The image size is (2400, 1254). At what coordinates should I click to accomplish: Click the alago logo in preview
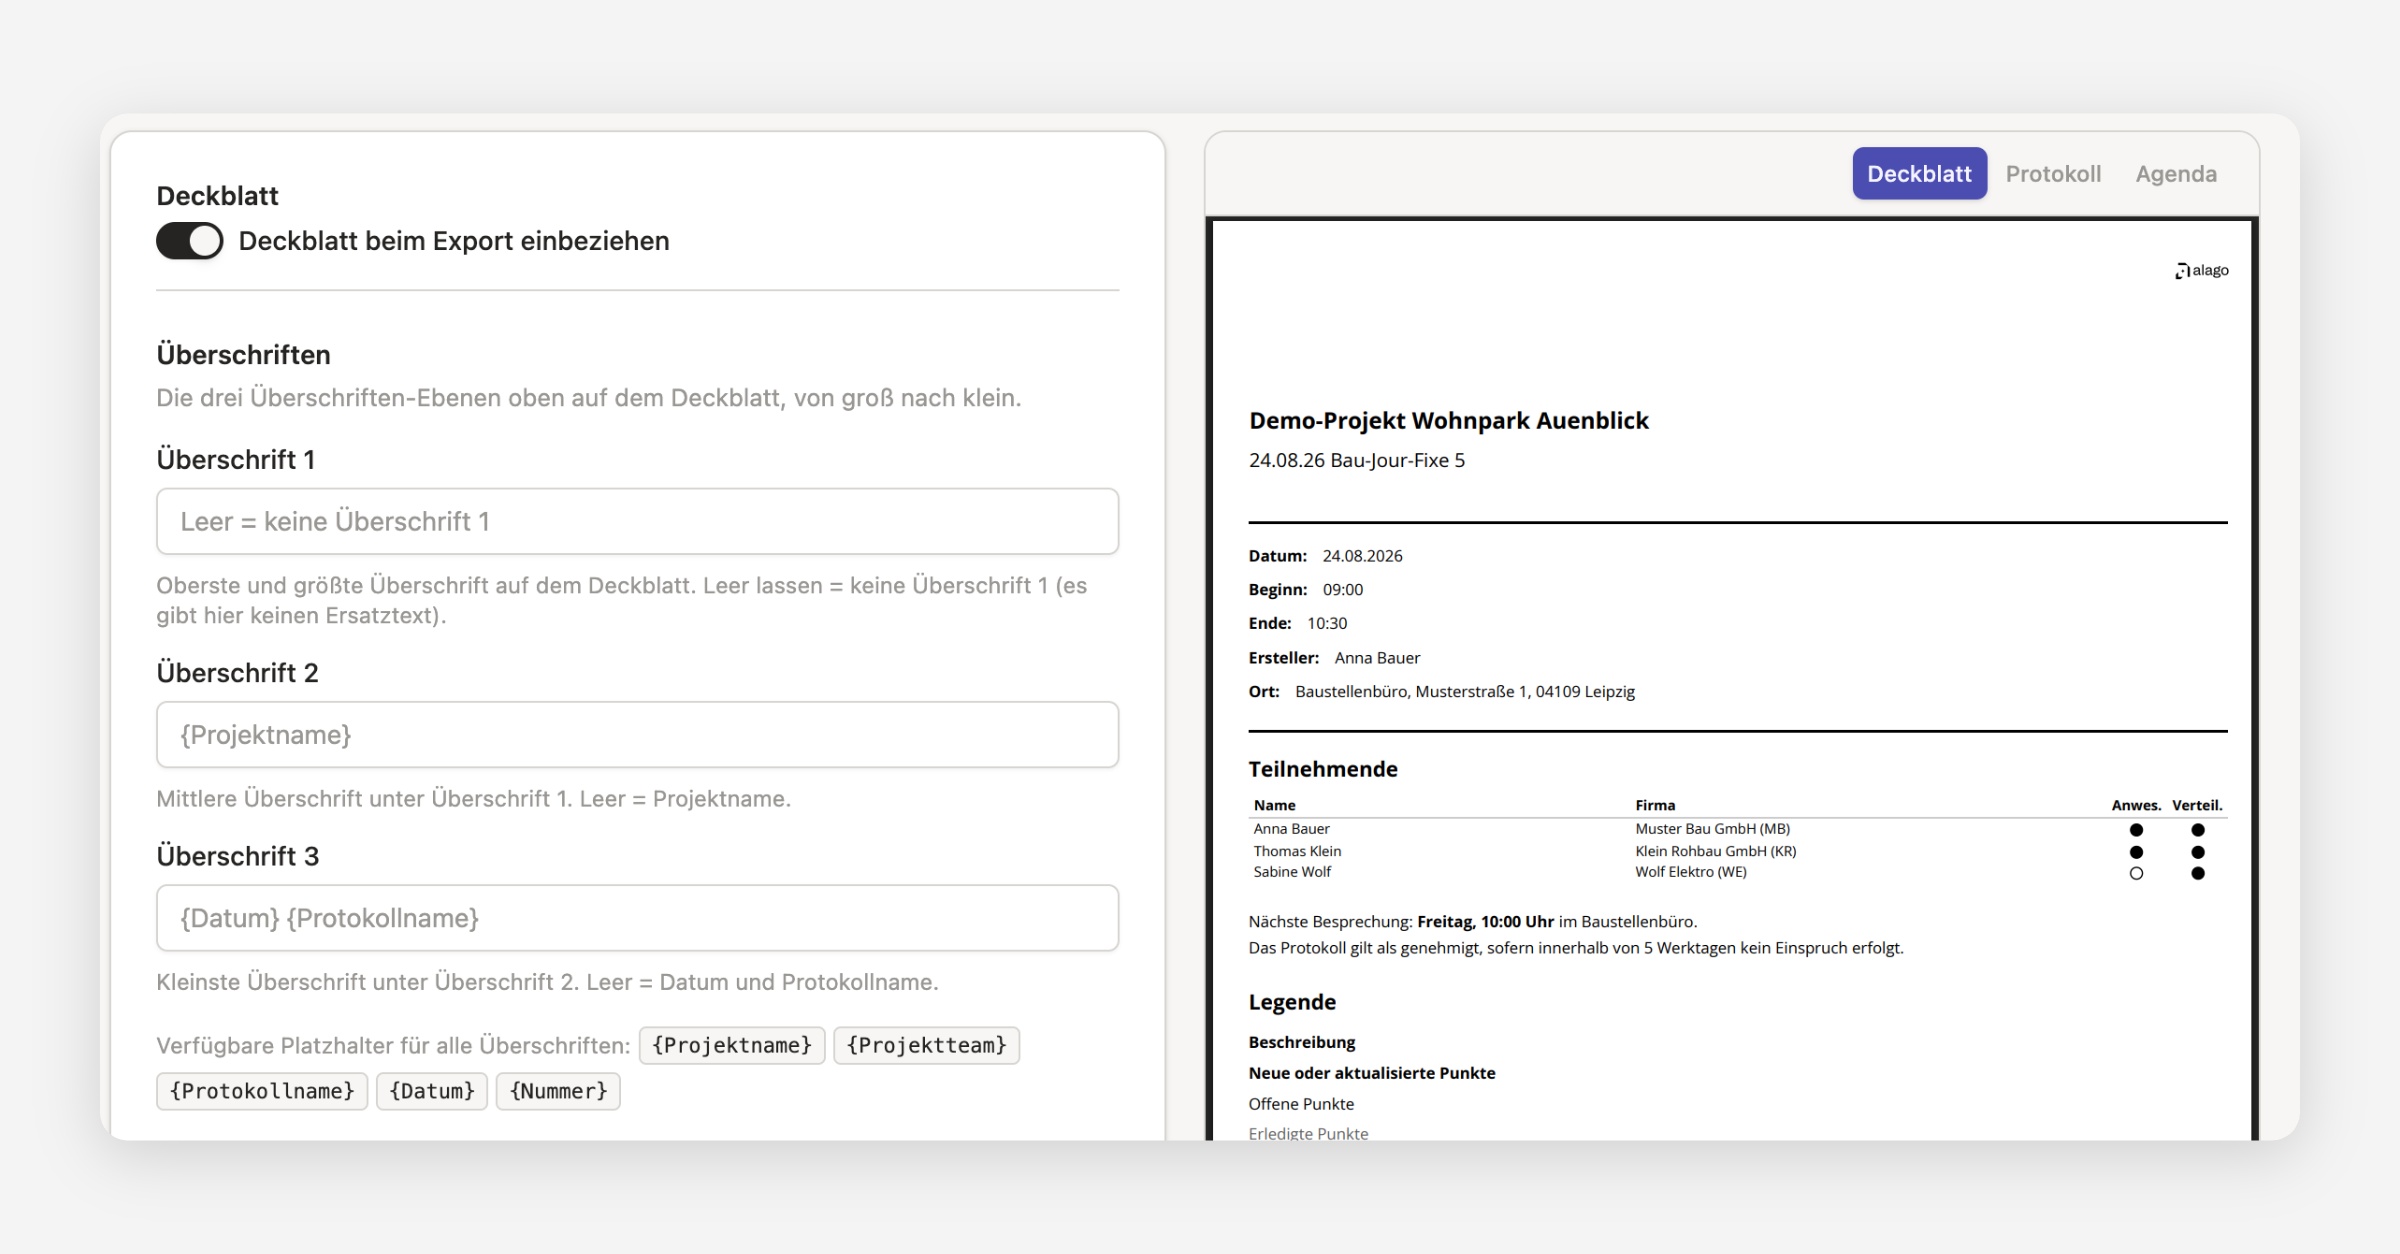pos(2202,270)
